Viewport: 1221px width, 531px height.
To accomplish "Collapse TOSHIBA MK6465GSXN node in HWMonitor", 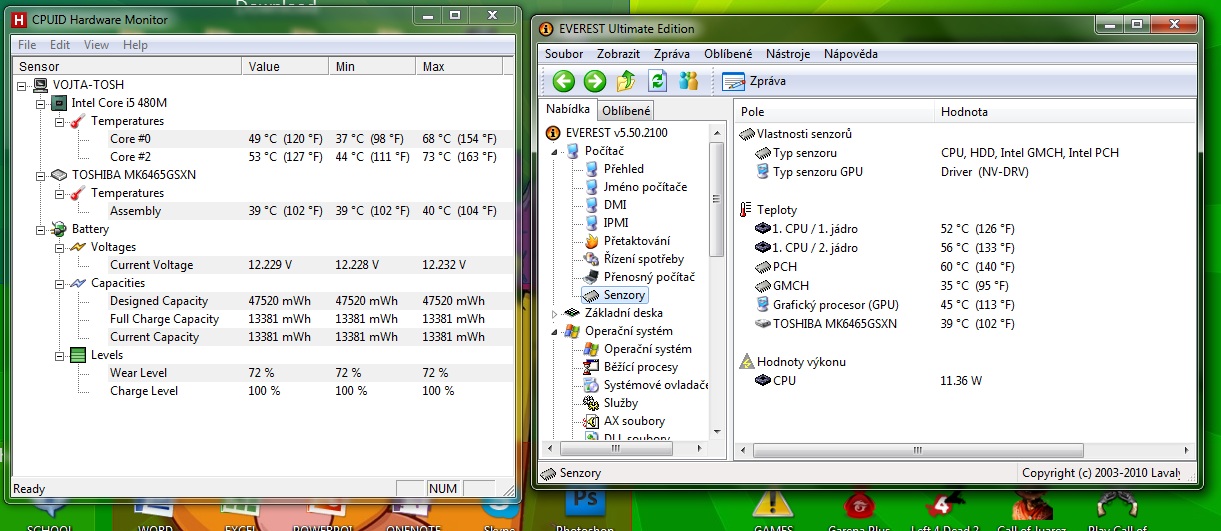I will click(x=41, y=175).
